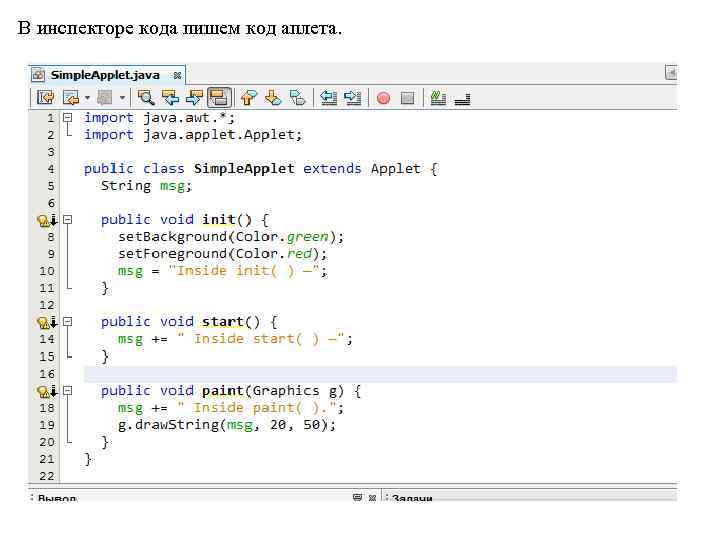Select the SimpleApplet.java editor tab

click(x=104, y=75)
